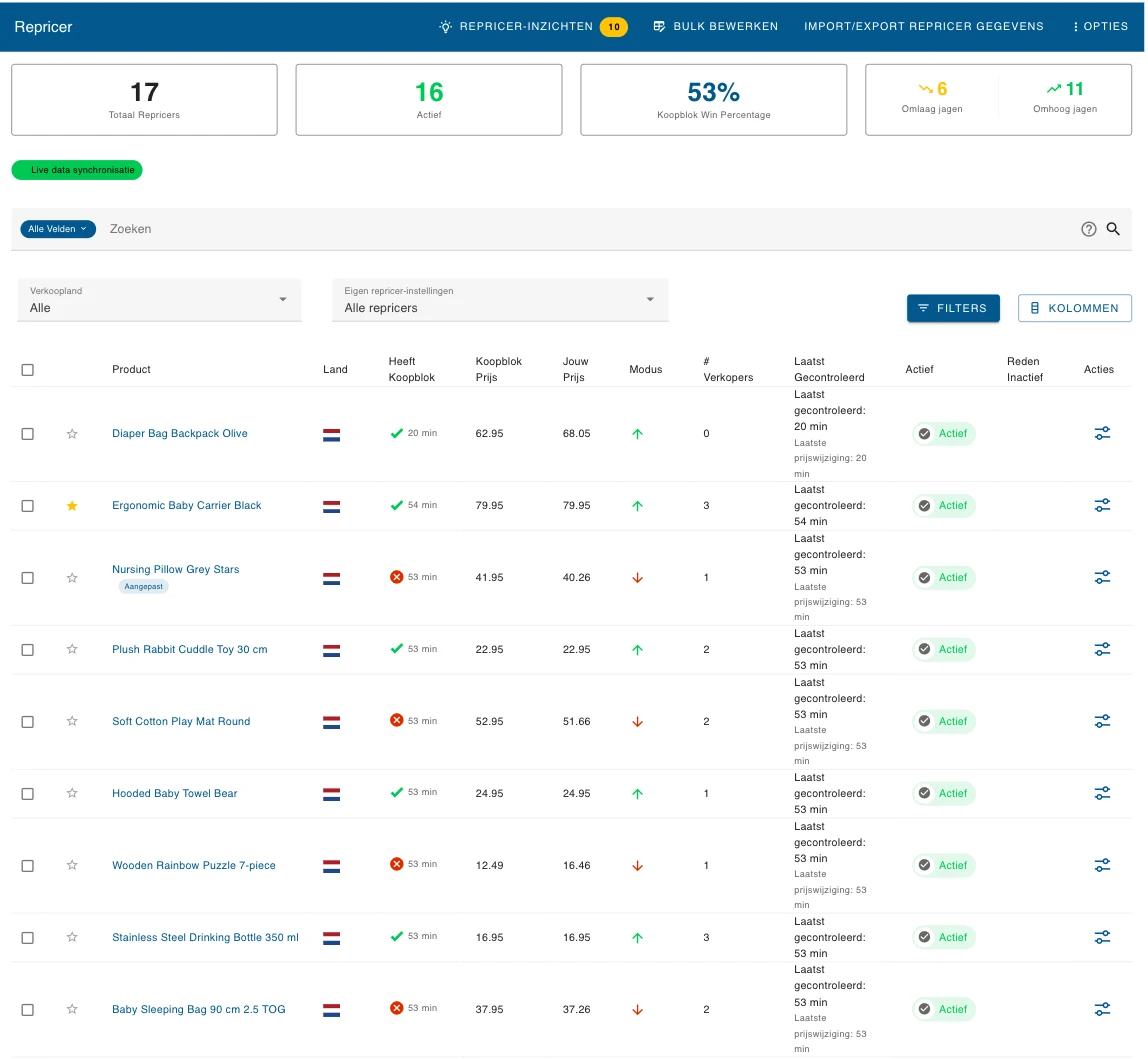Favorite the Diaper Bag Backpack Olive star
This screenshot has width=1148, height=1059.
[72, 434]
